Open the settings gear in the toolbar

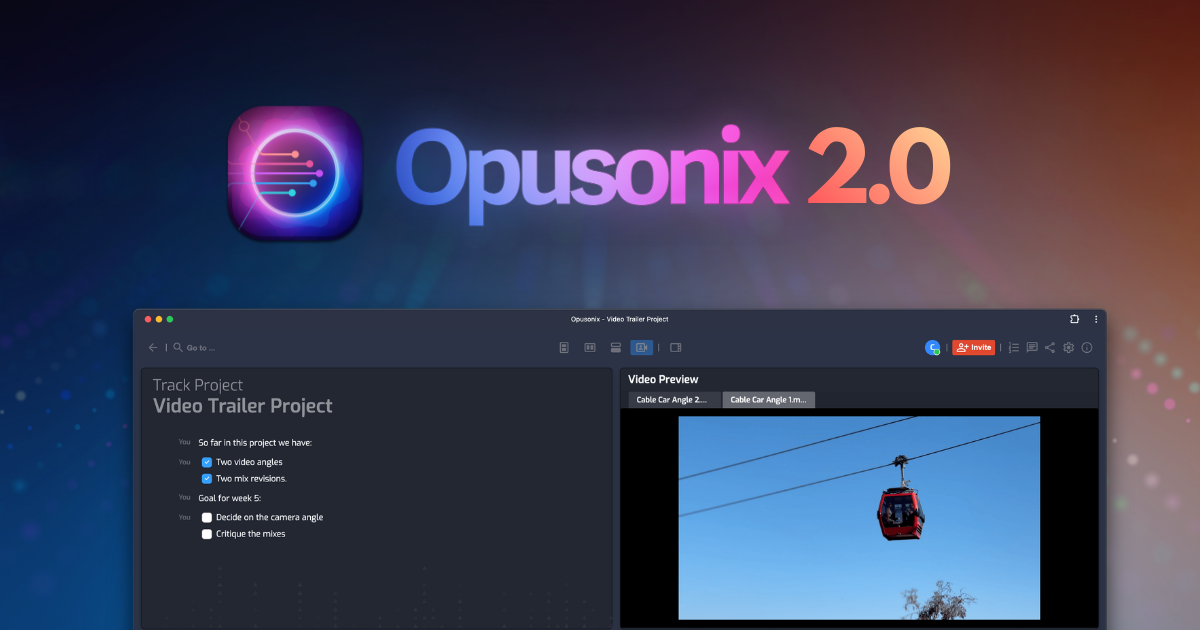(x=1068, y=347)
